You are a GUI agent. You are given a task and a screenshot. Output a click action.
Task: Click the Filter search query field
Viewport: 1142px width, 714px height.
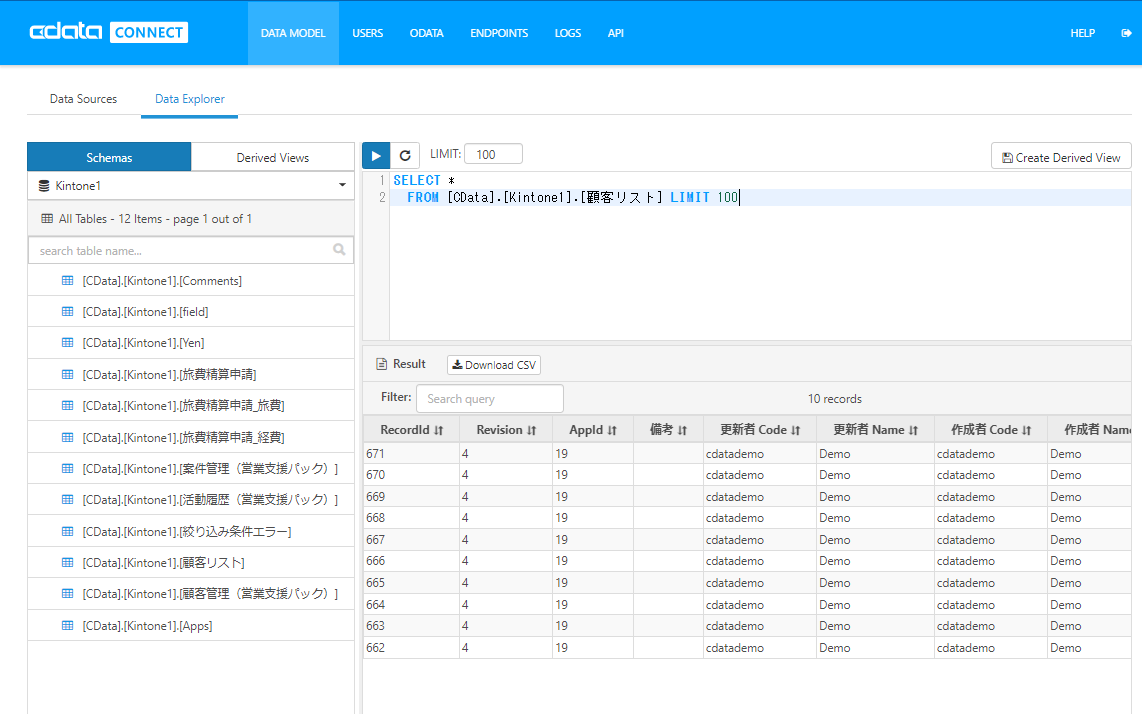[x=489, y=399]
